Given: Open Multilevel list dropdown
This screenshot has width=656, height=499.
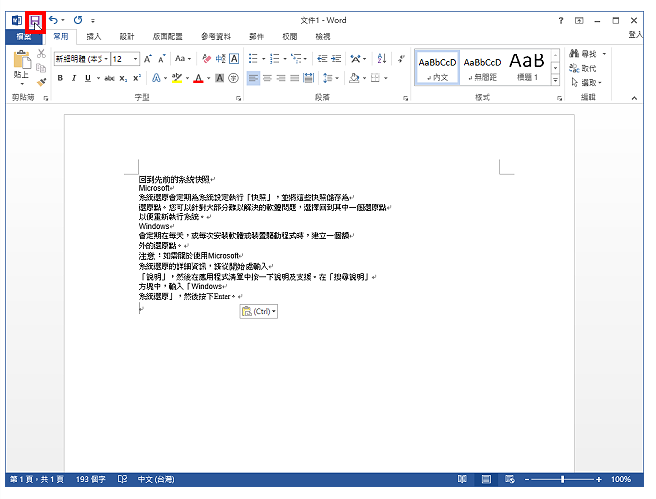Looking at the screenshot, I should [305, 59].
